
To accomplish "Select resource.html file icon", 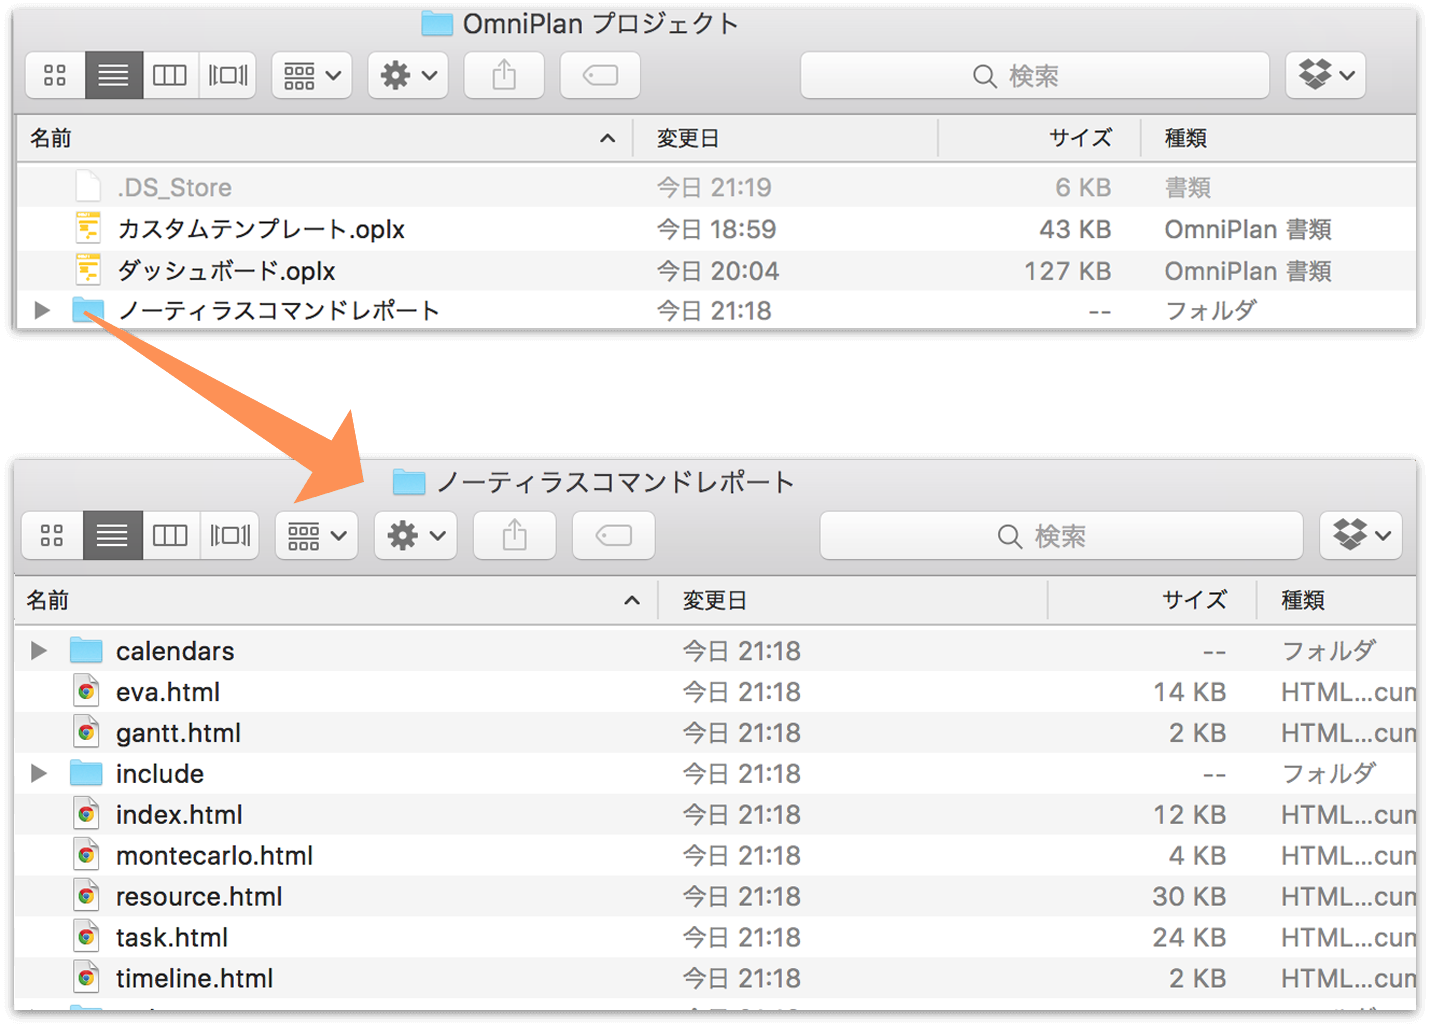I will [x=87, y=897].
